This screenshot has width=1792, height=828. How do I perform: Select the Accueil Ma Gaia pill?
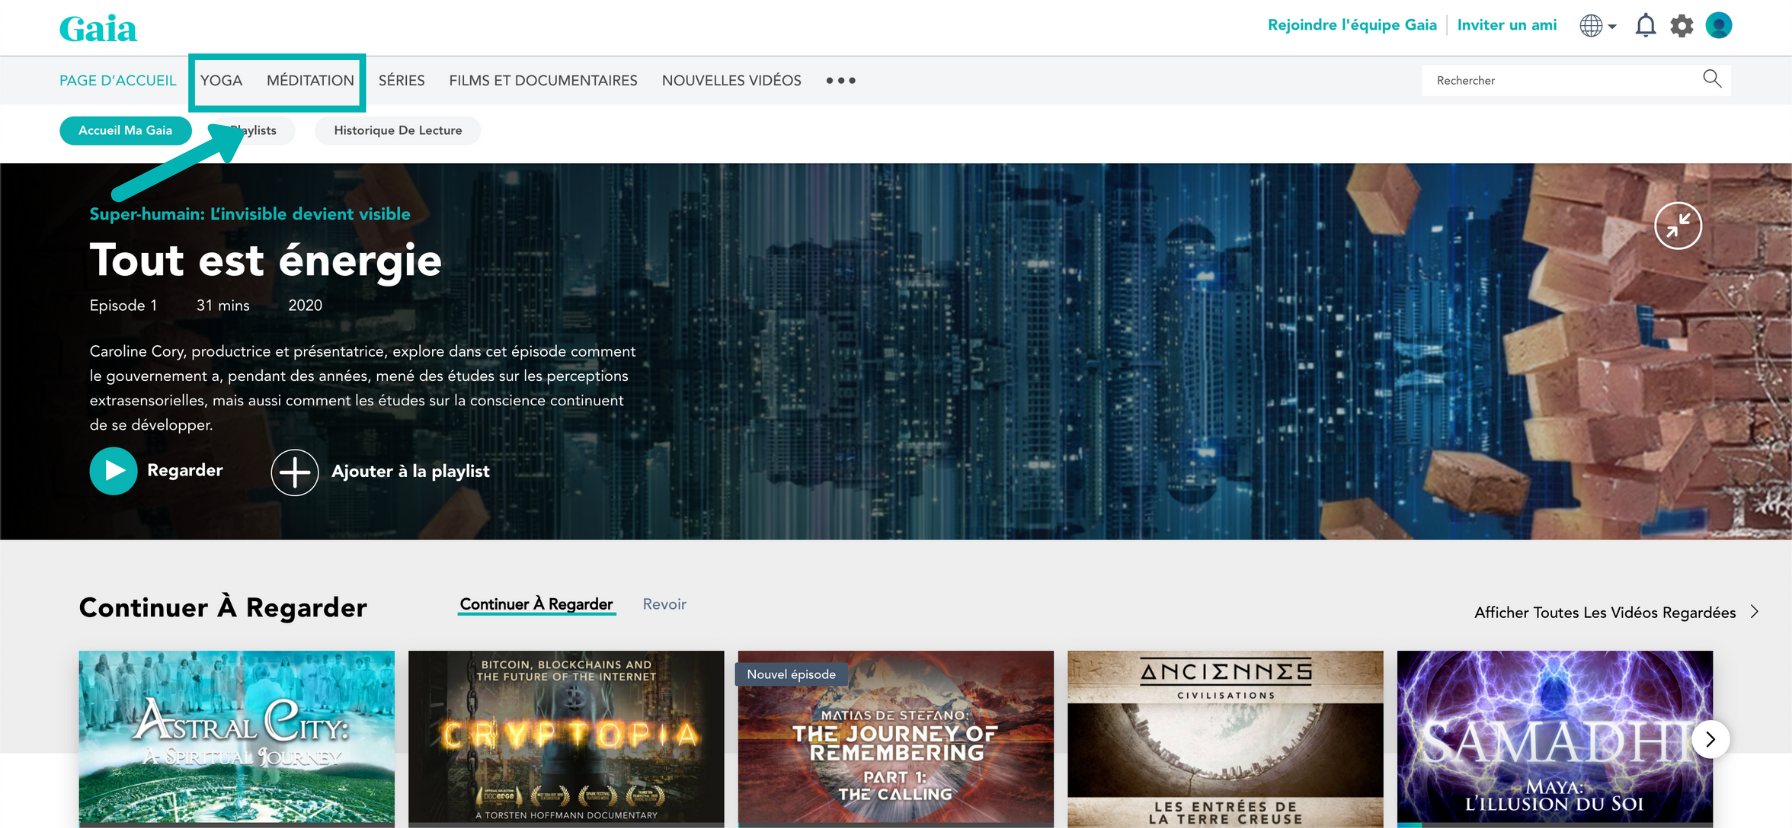pos(125,130)
